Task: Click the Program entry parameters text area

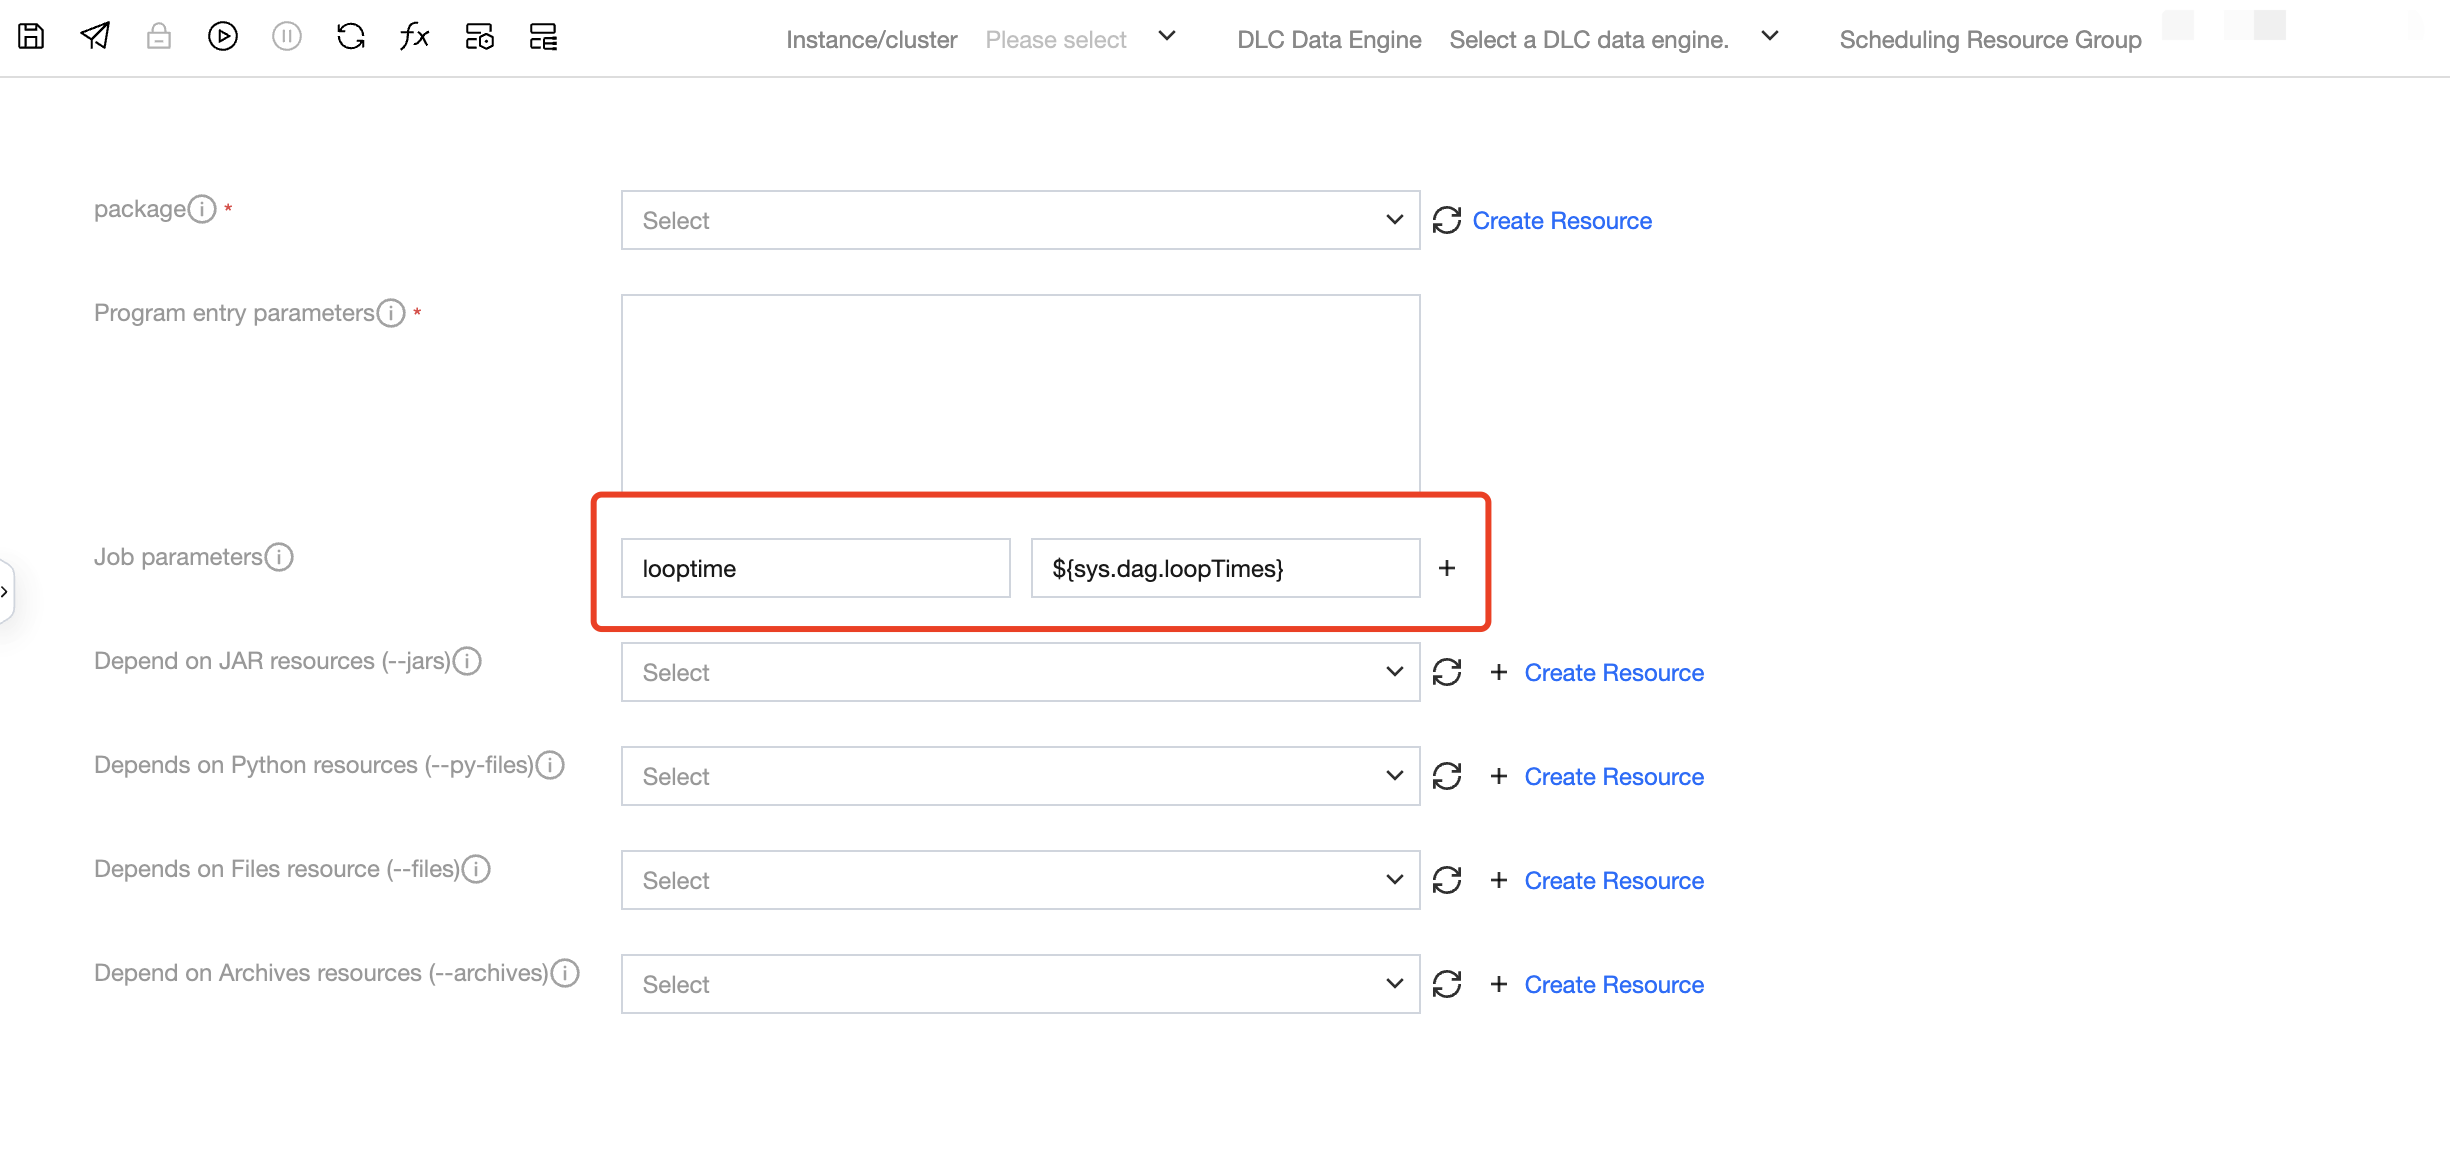Action: [1019, 392]
